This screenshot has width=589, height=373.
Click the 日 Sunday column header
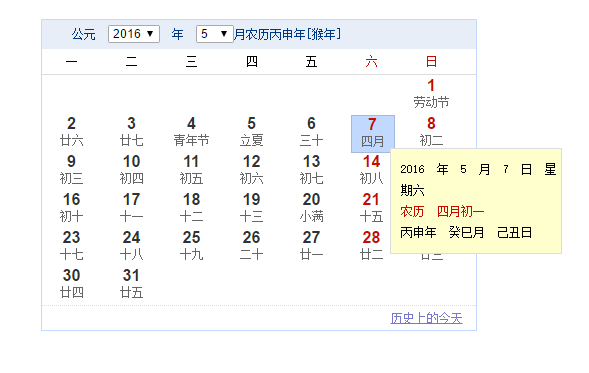(431, 61)
